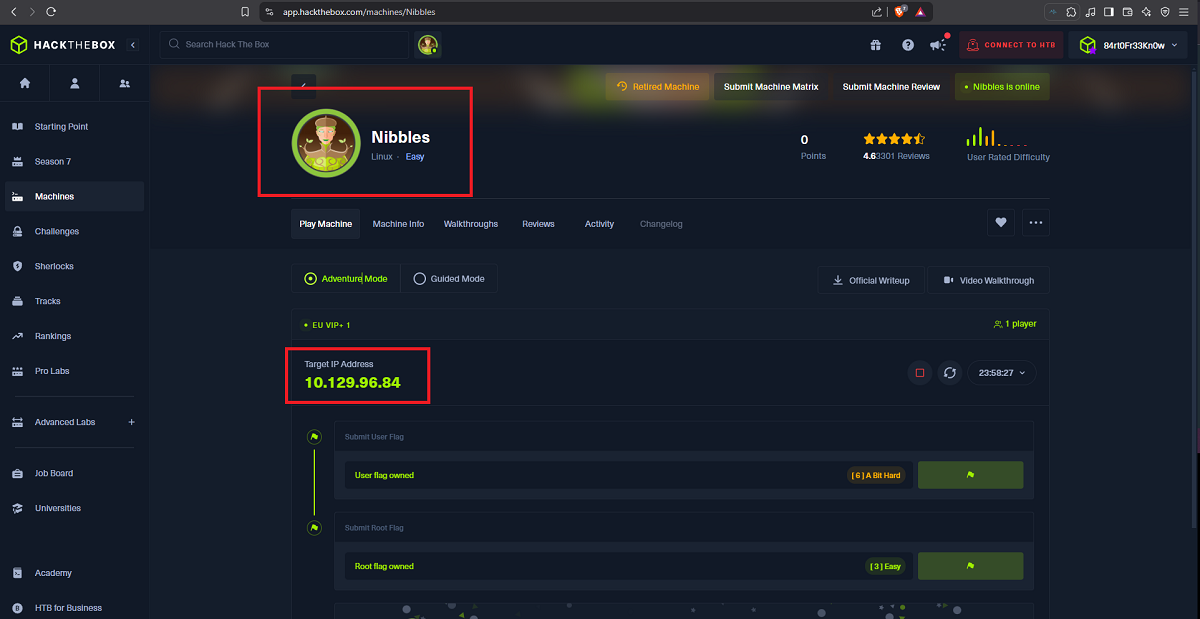Open the Walkthroughs tab
Screen dimensions: 1200x619
tap(471, 224)
